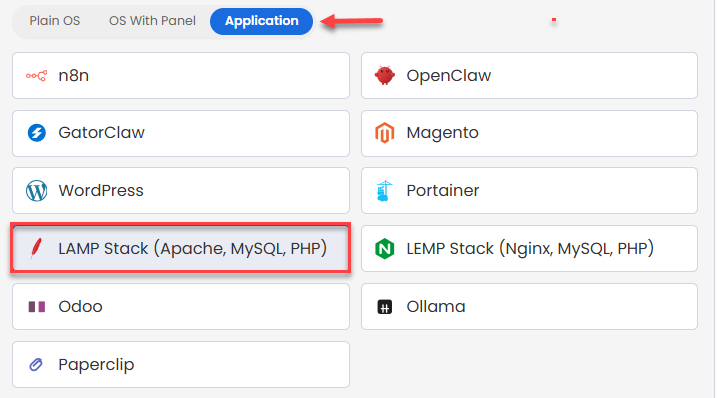Click the Odoo purple blocks icon
The width and height of the screenshot is (717, 398).
[x=37, y=307]
